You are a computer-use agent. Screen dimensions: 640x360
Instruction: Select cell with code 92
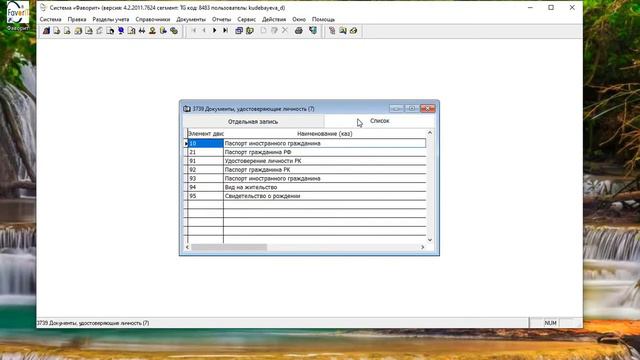pos(206,170)
